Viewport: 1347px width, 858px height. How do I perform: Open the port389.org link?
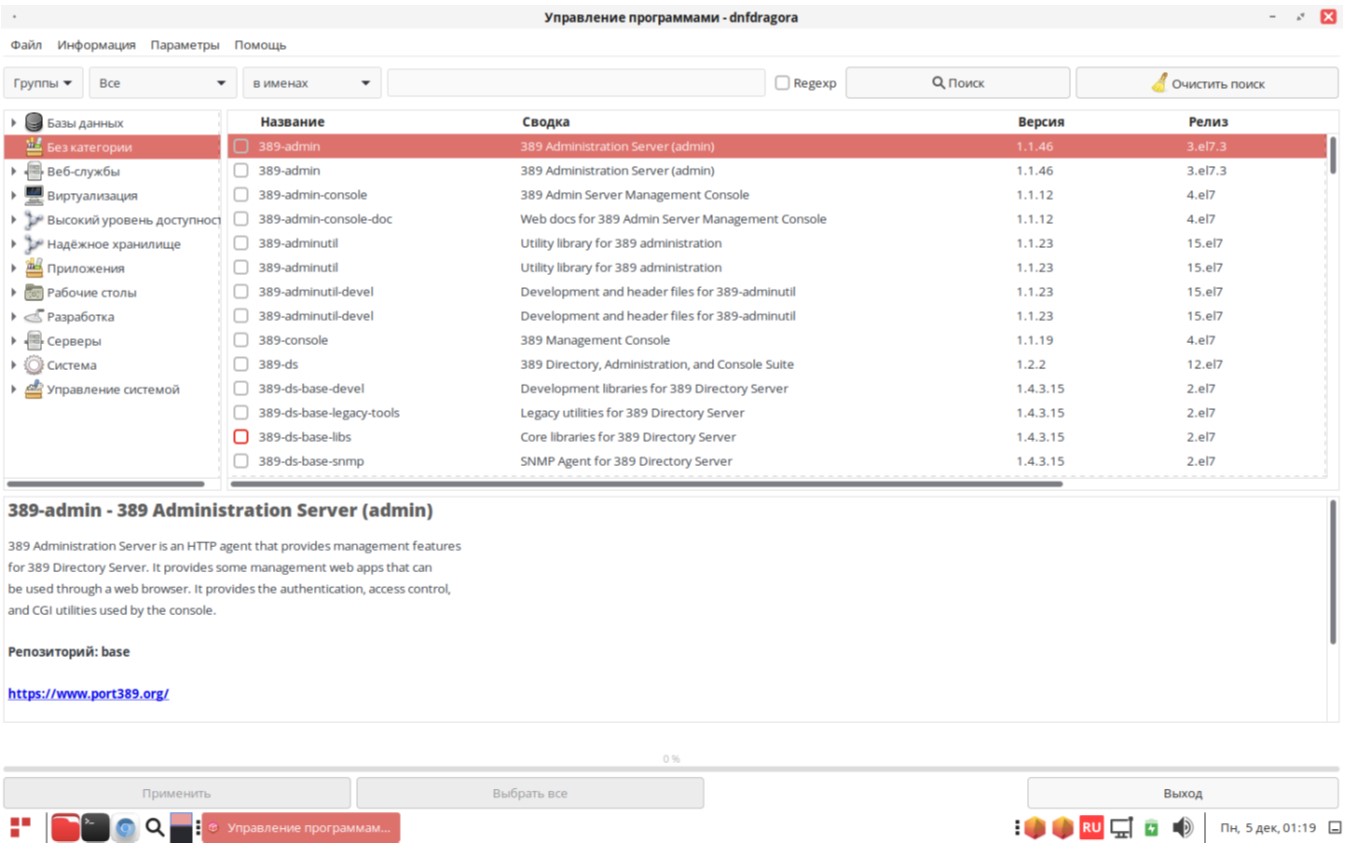pos(88,693)
